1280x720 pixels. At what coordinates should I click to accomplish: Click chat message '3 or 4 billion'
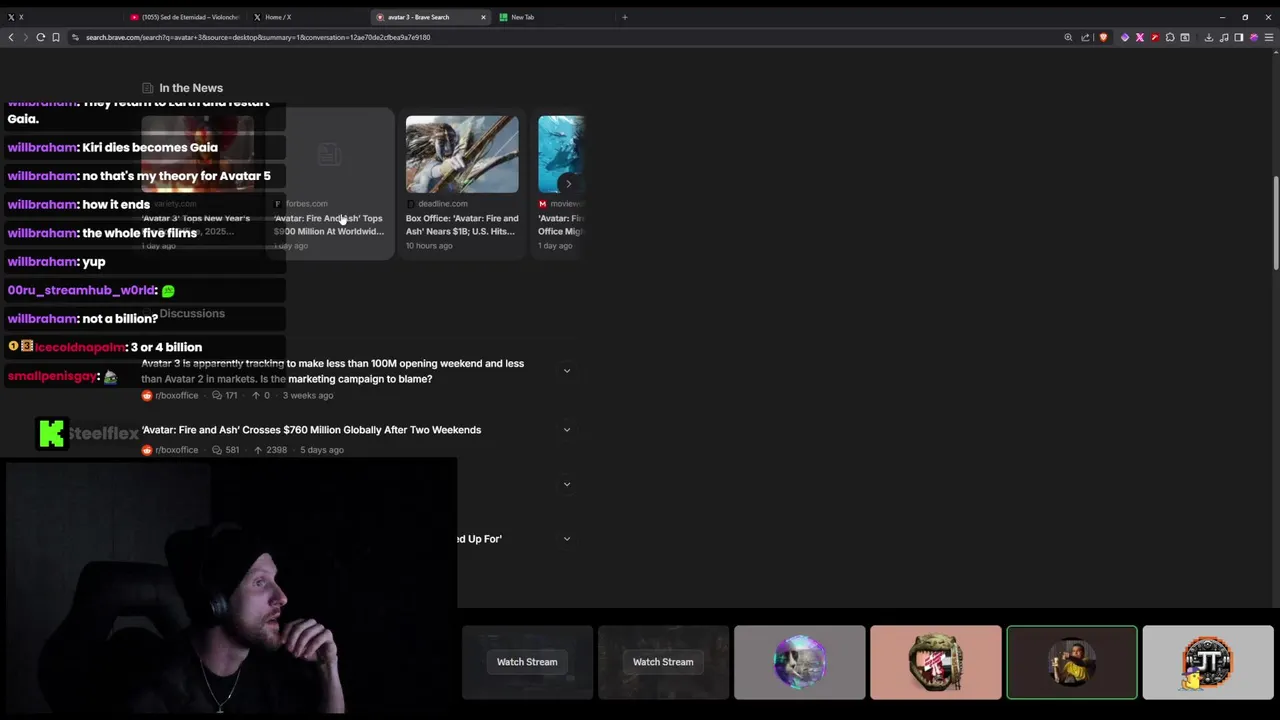[x=166, y=347]
